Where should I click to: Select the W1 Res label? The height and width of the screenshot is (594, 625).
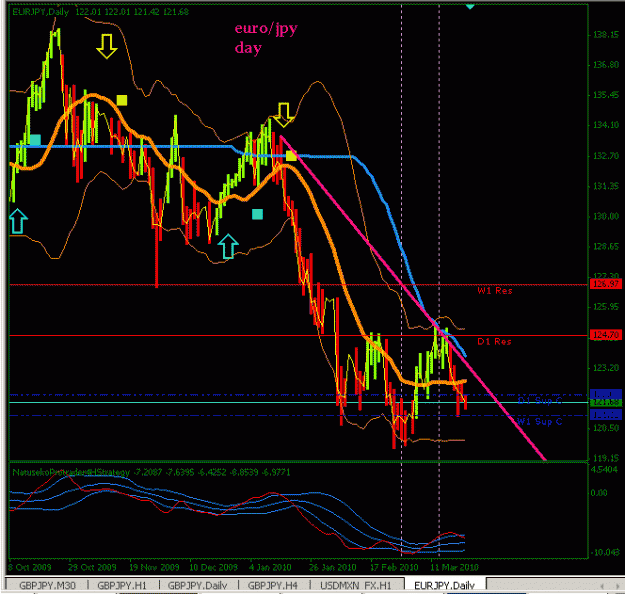tap(495, 291)
